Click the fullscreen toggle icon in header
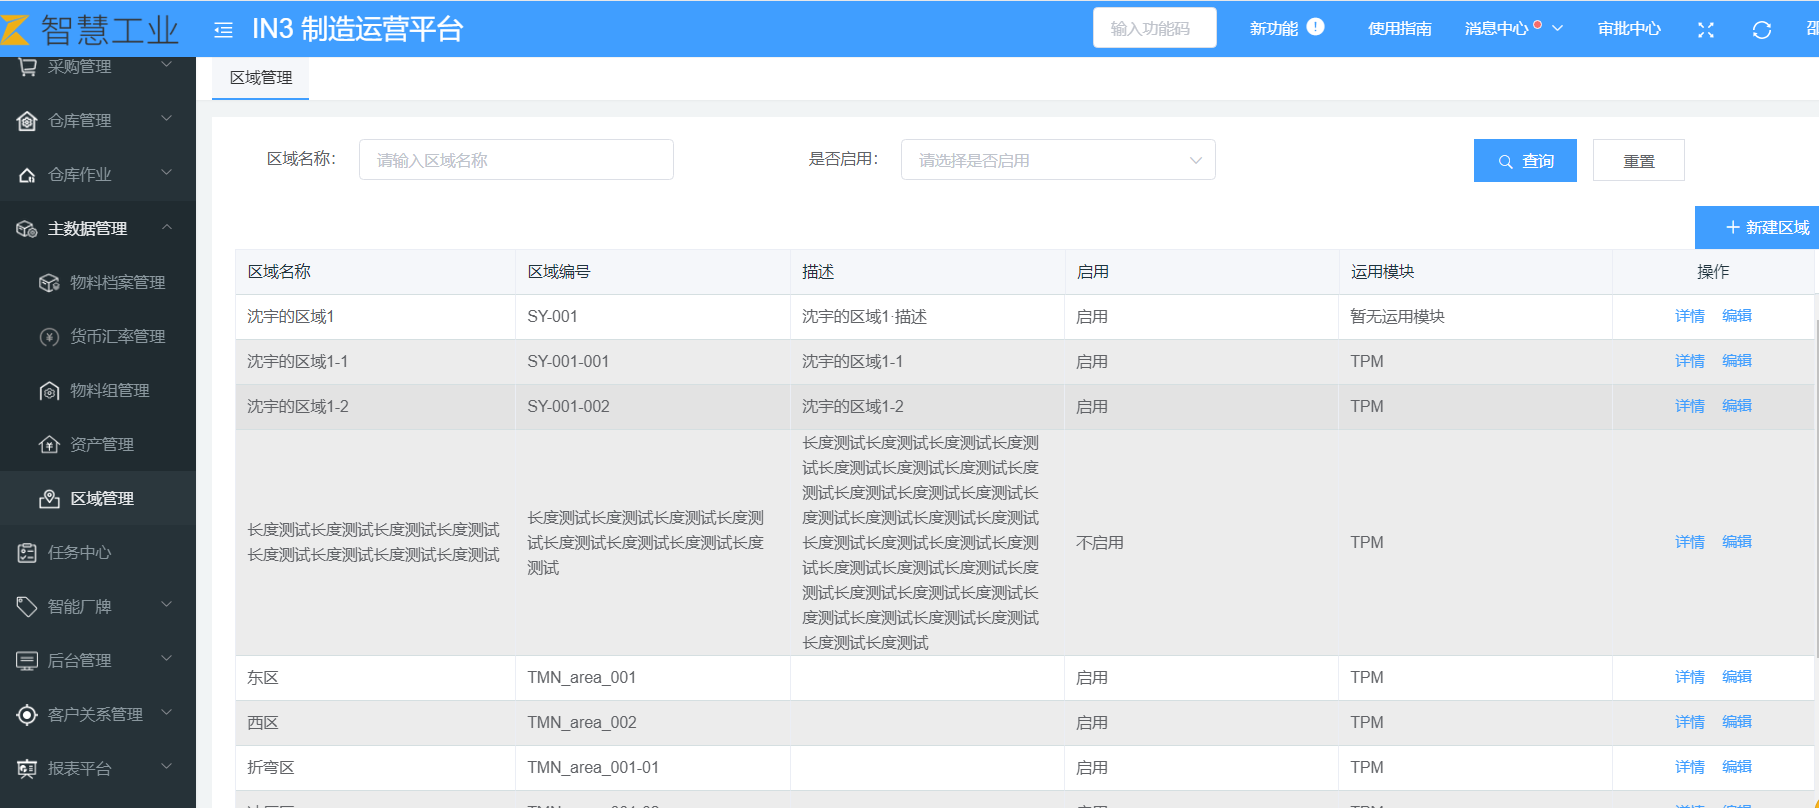 click(x=1706, y=30)
